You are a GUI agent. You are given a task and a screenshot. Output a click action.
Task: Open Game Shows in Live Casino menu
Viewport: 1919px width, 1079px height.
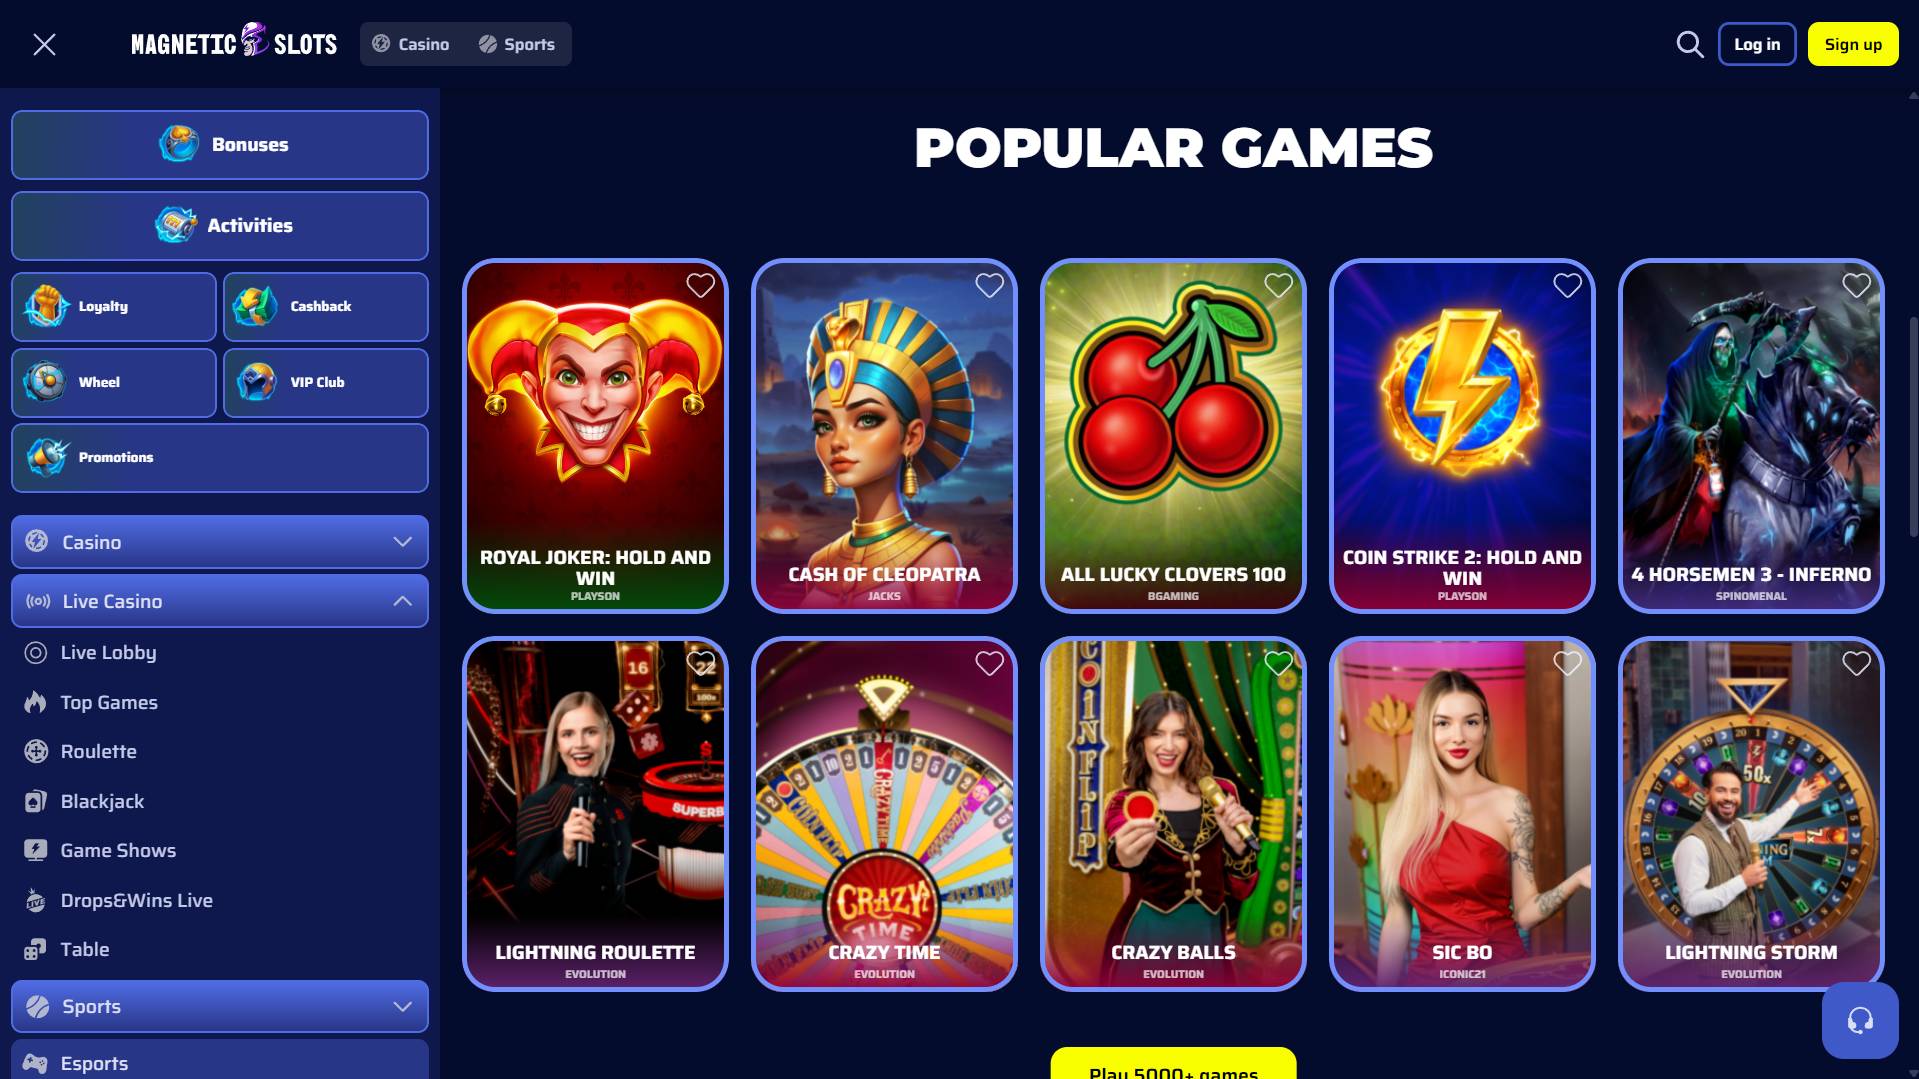(118, 851)
